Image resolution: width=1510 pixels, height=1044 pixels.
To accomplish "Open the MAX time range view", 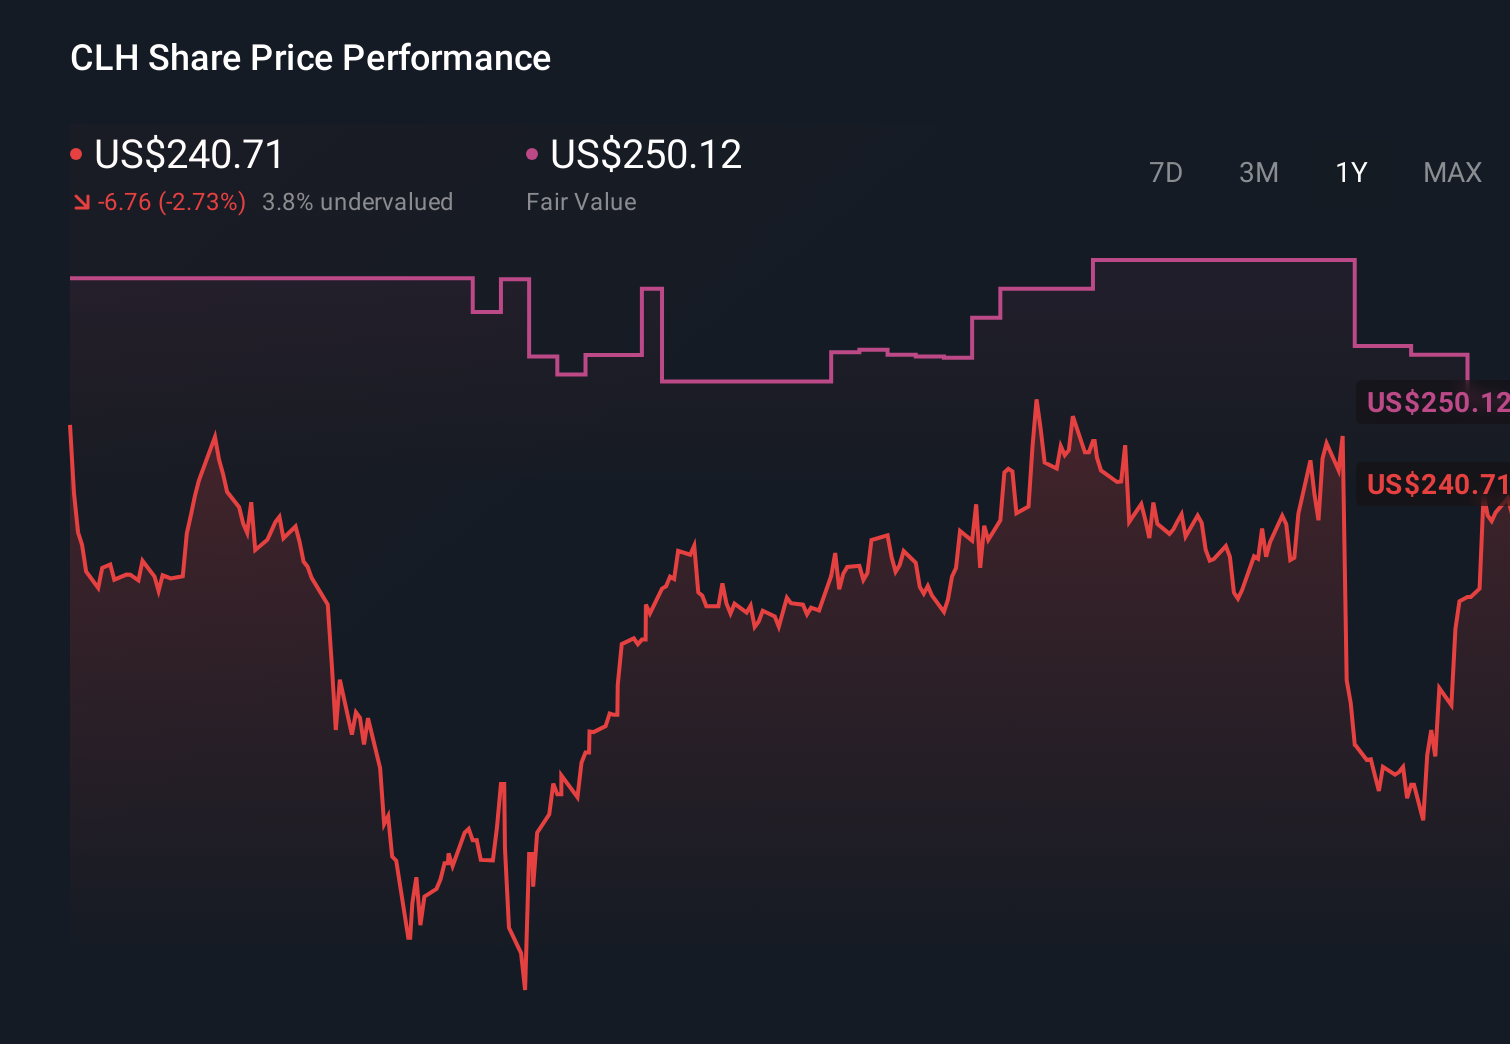I will [x=1451, y=172].
